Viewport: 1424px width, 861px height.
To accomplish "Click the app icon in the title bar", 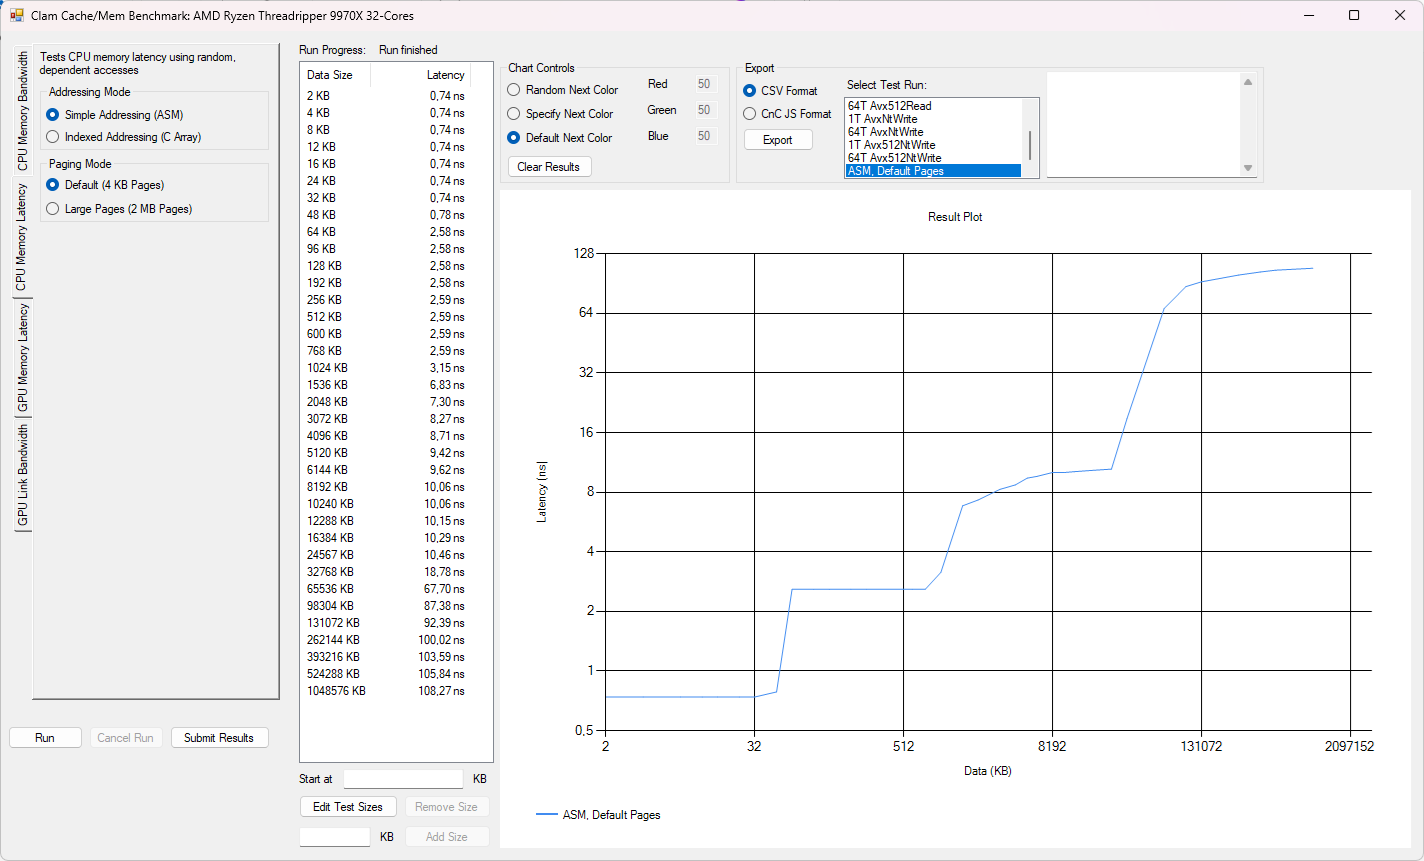I will tap(16, 16).
